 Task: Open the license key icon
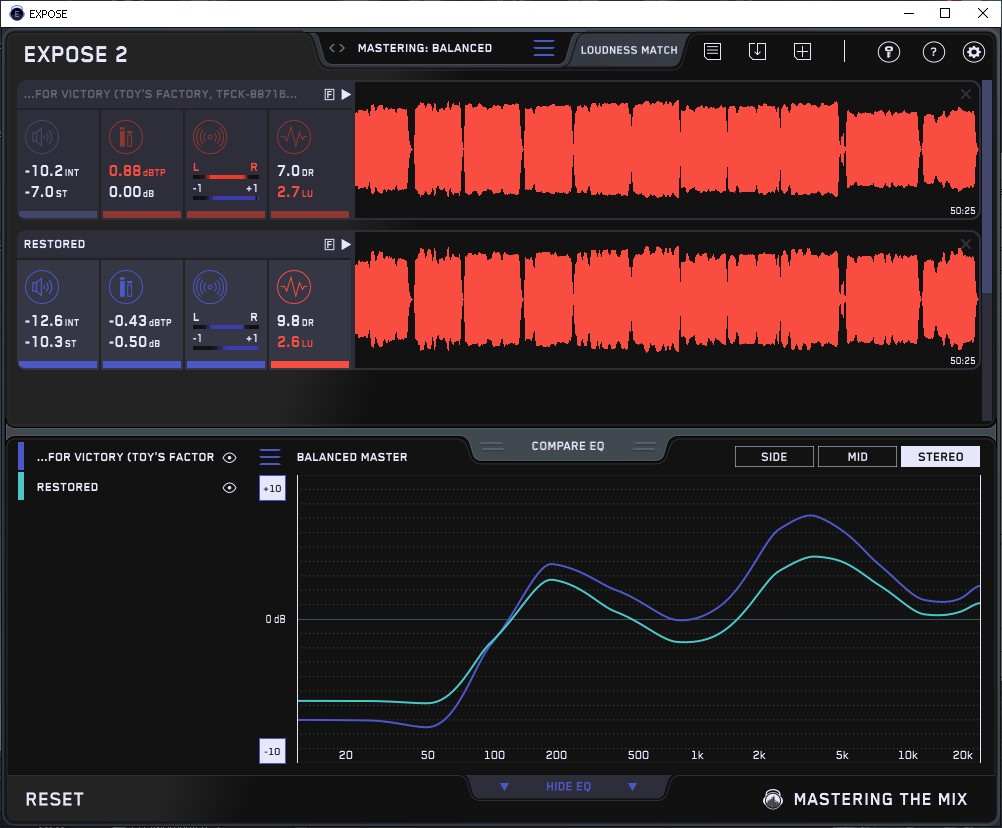(x=889, y=52)
